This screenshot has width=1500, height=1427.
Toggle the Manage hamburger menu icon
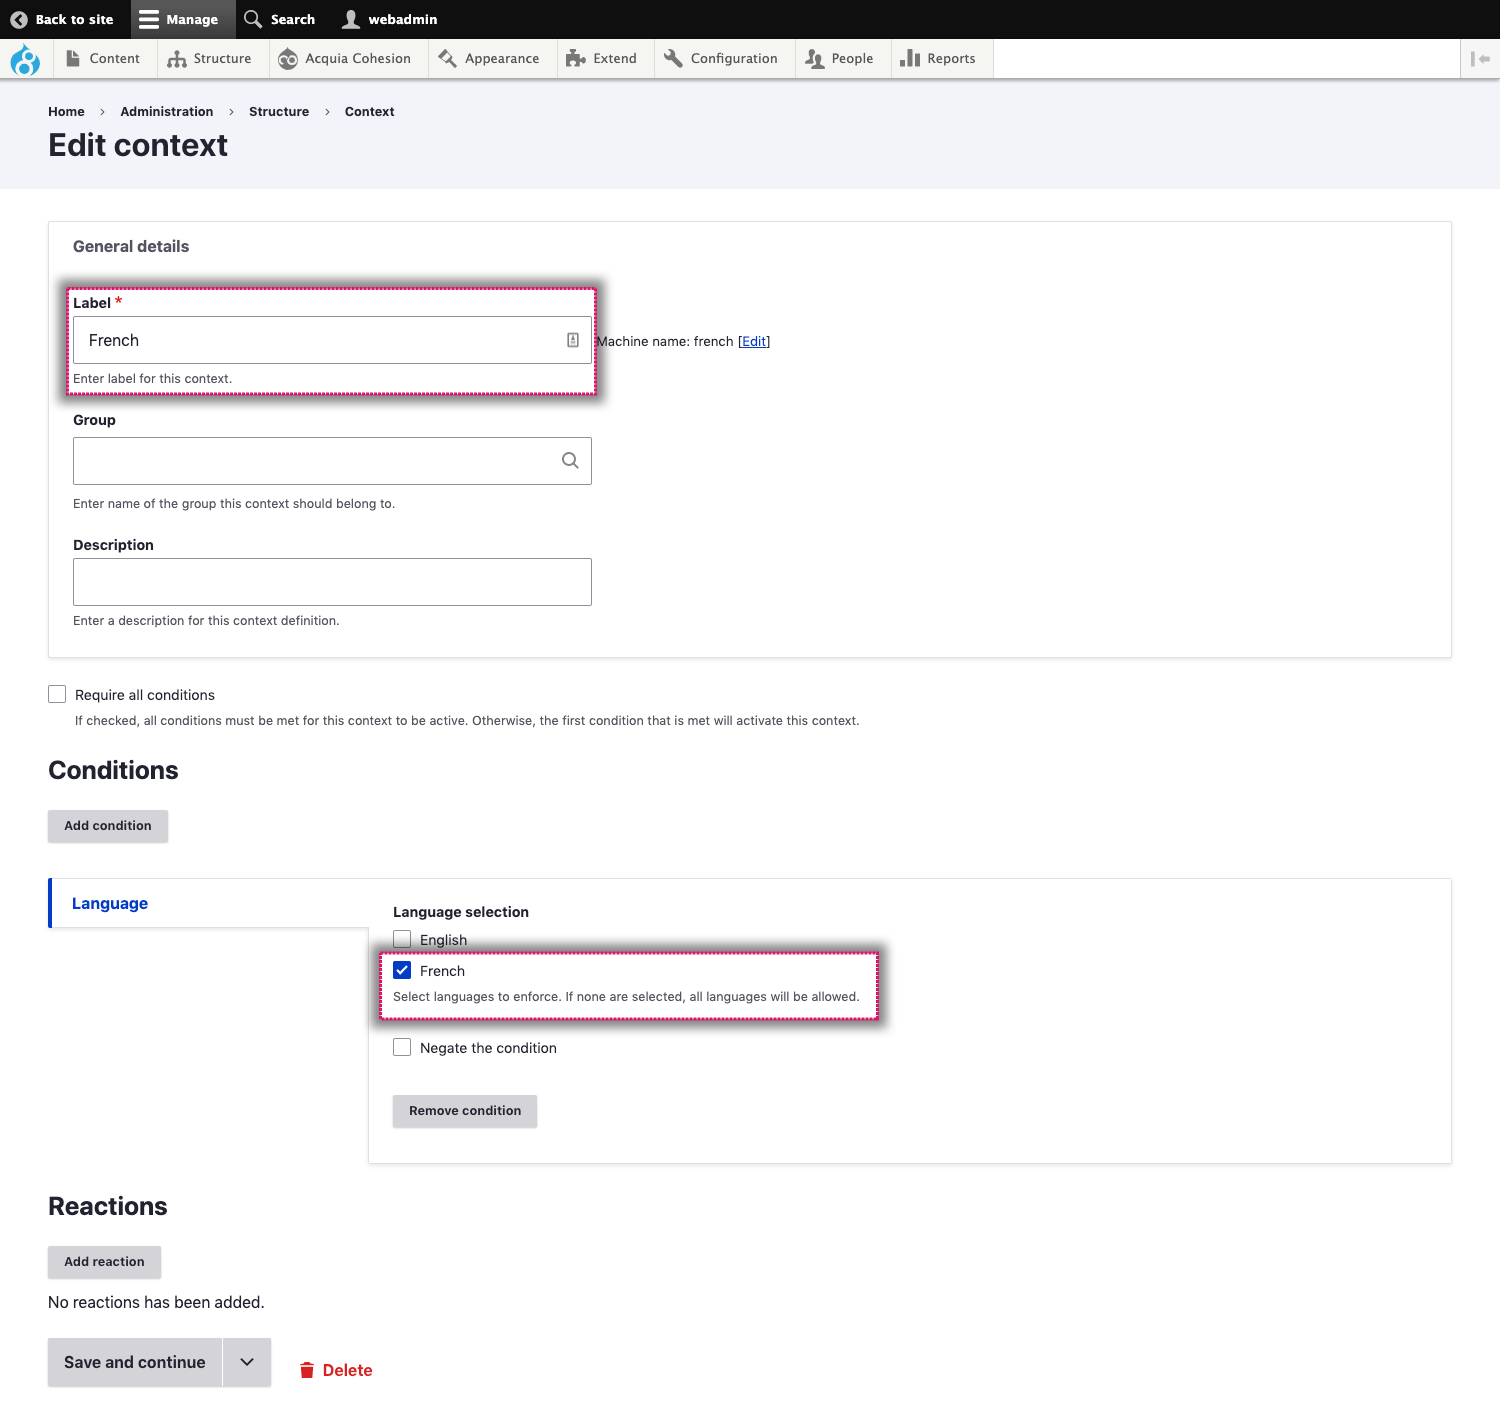pos(149,19)
